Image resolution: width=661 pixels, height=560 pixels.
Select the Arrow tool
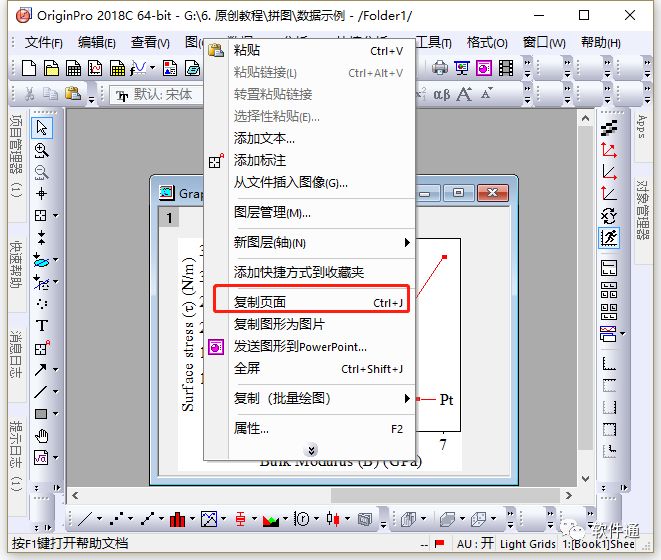40,370
